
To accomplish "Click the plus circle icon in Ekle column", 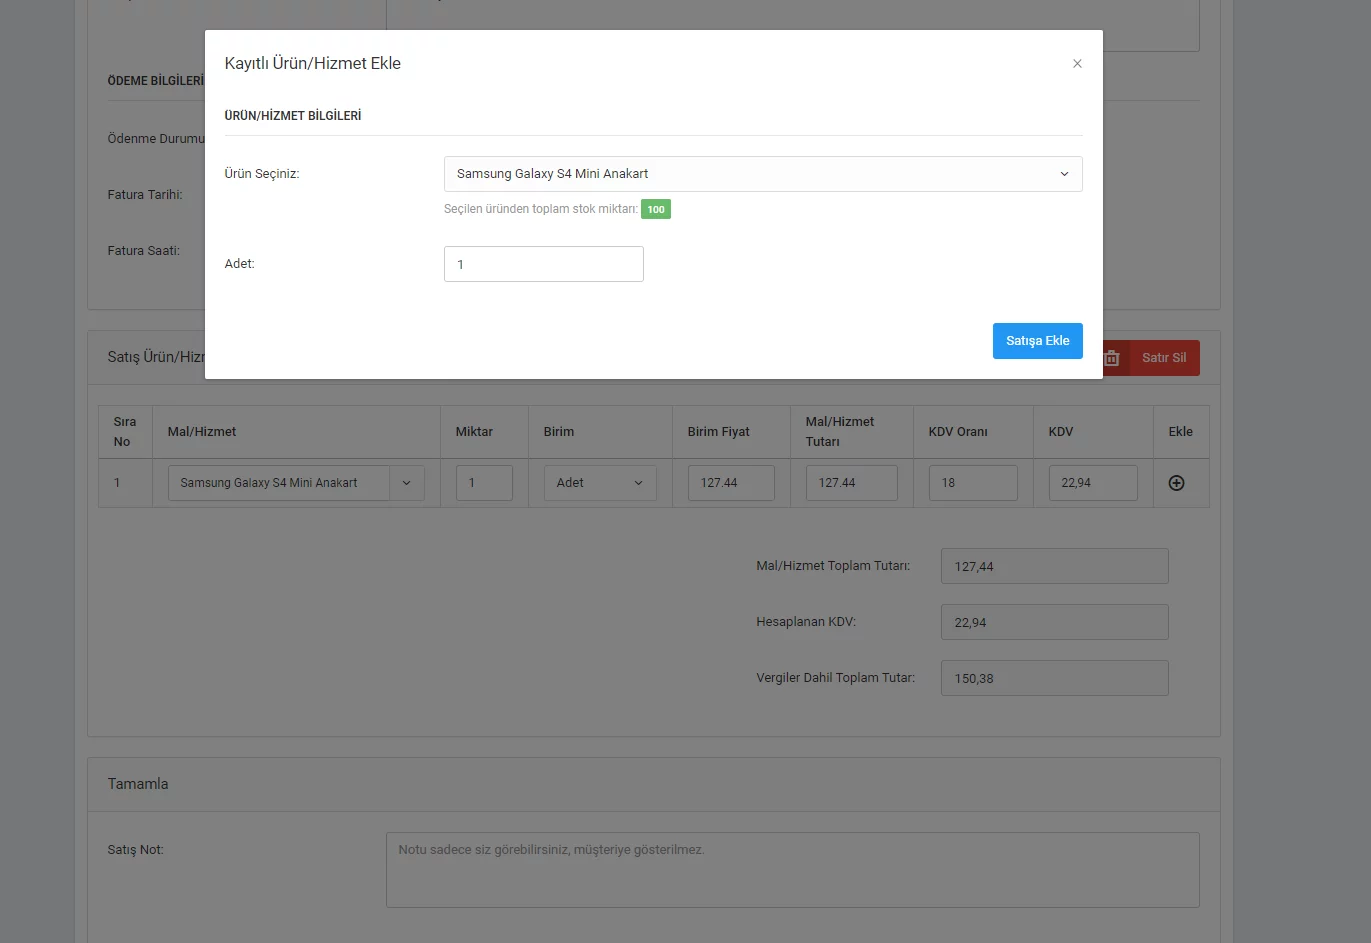I will 1176,483.
